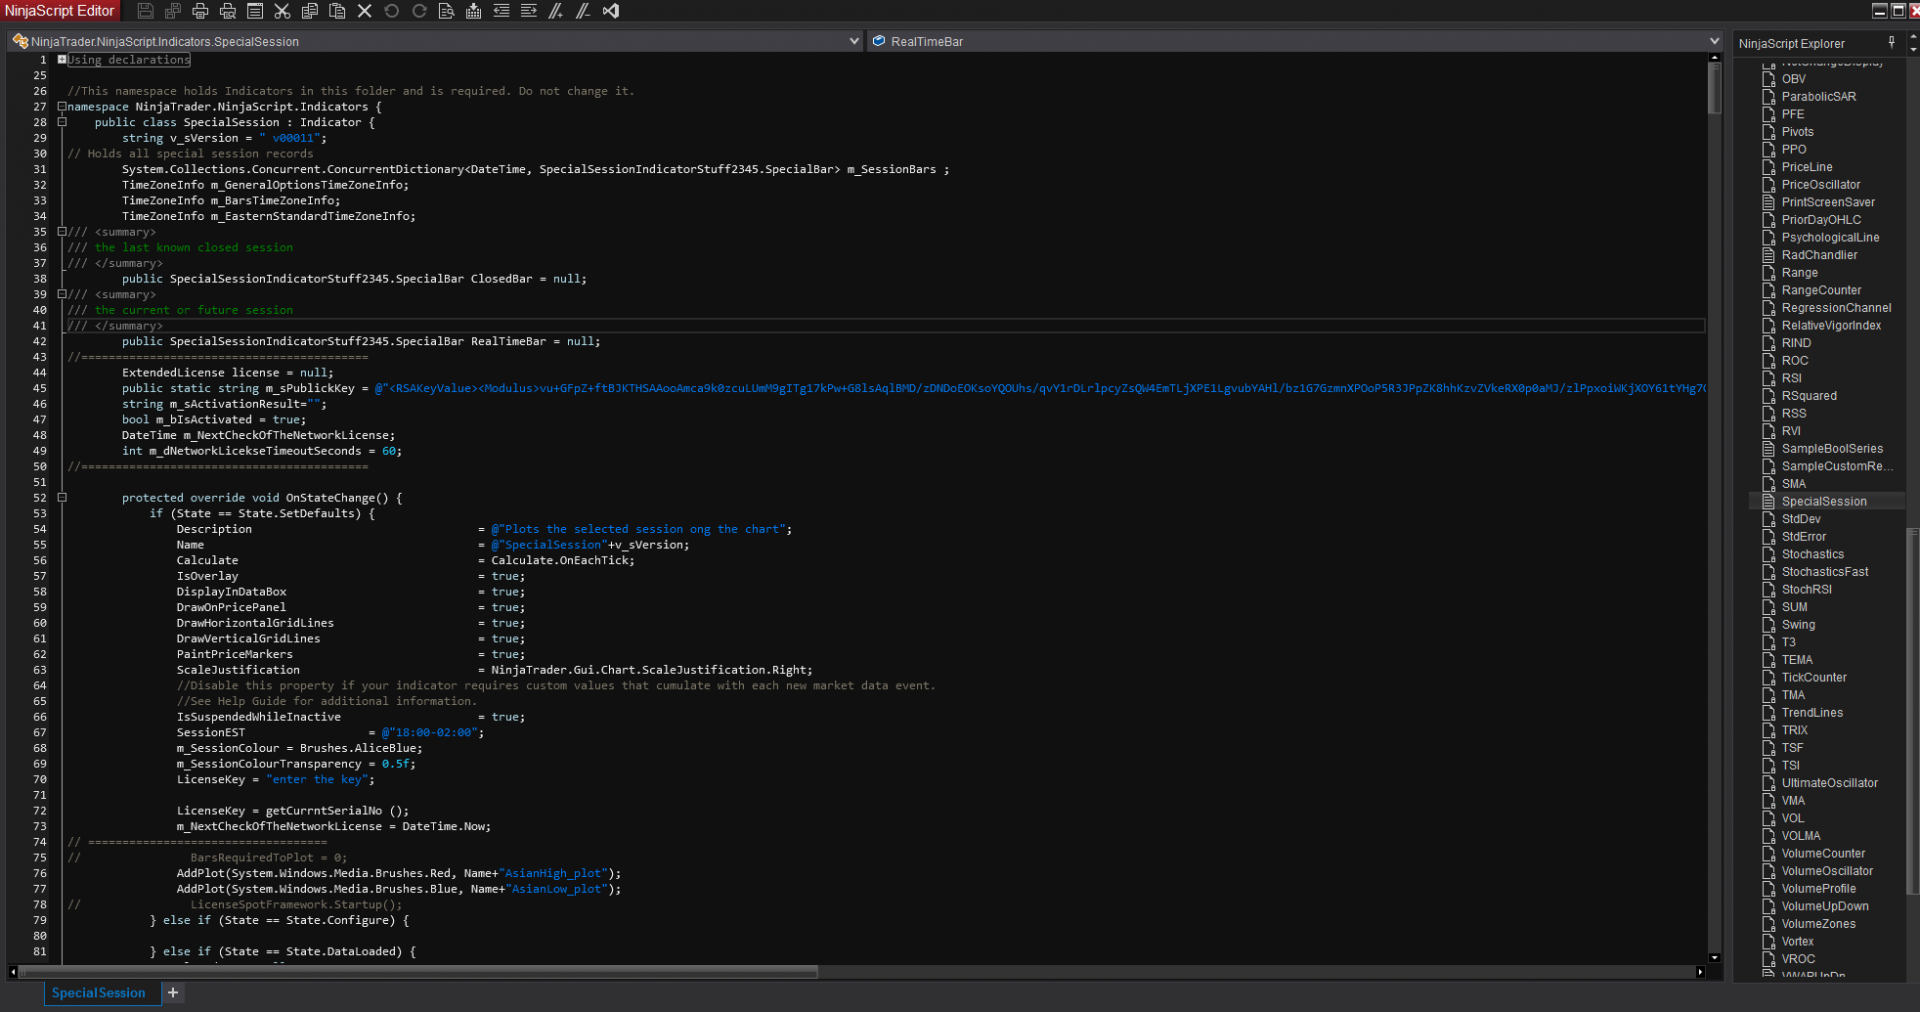Open the NinjaTrader.NinjaScript.Indicators.SpecialSession class dropdown
Image resolution: width=1920 pixels, height=1012 pixels.
853,41
